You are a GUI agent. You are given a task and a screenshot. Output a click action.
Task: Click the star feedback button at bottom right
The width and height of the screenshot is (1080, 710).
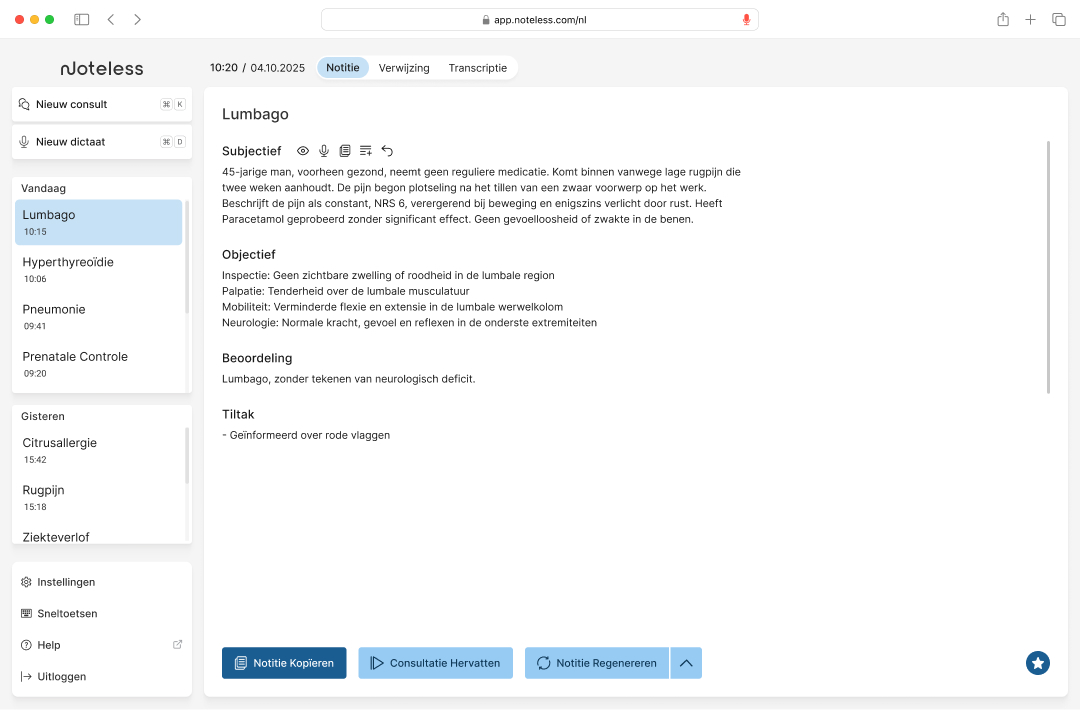[x=1037, y=663]
